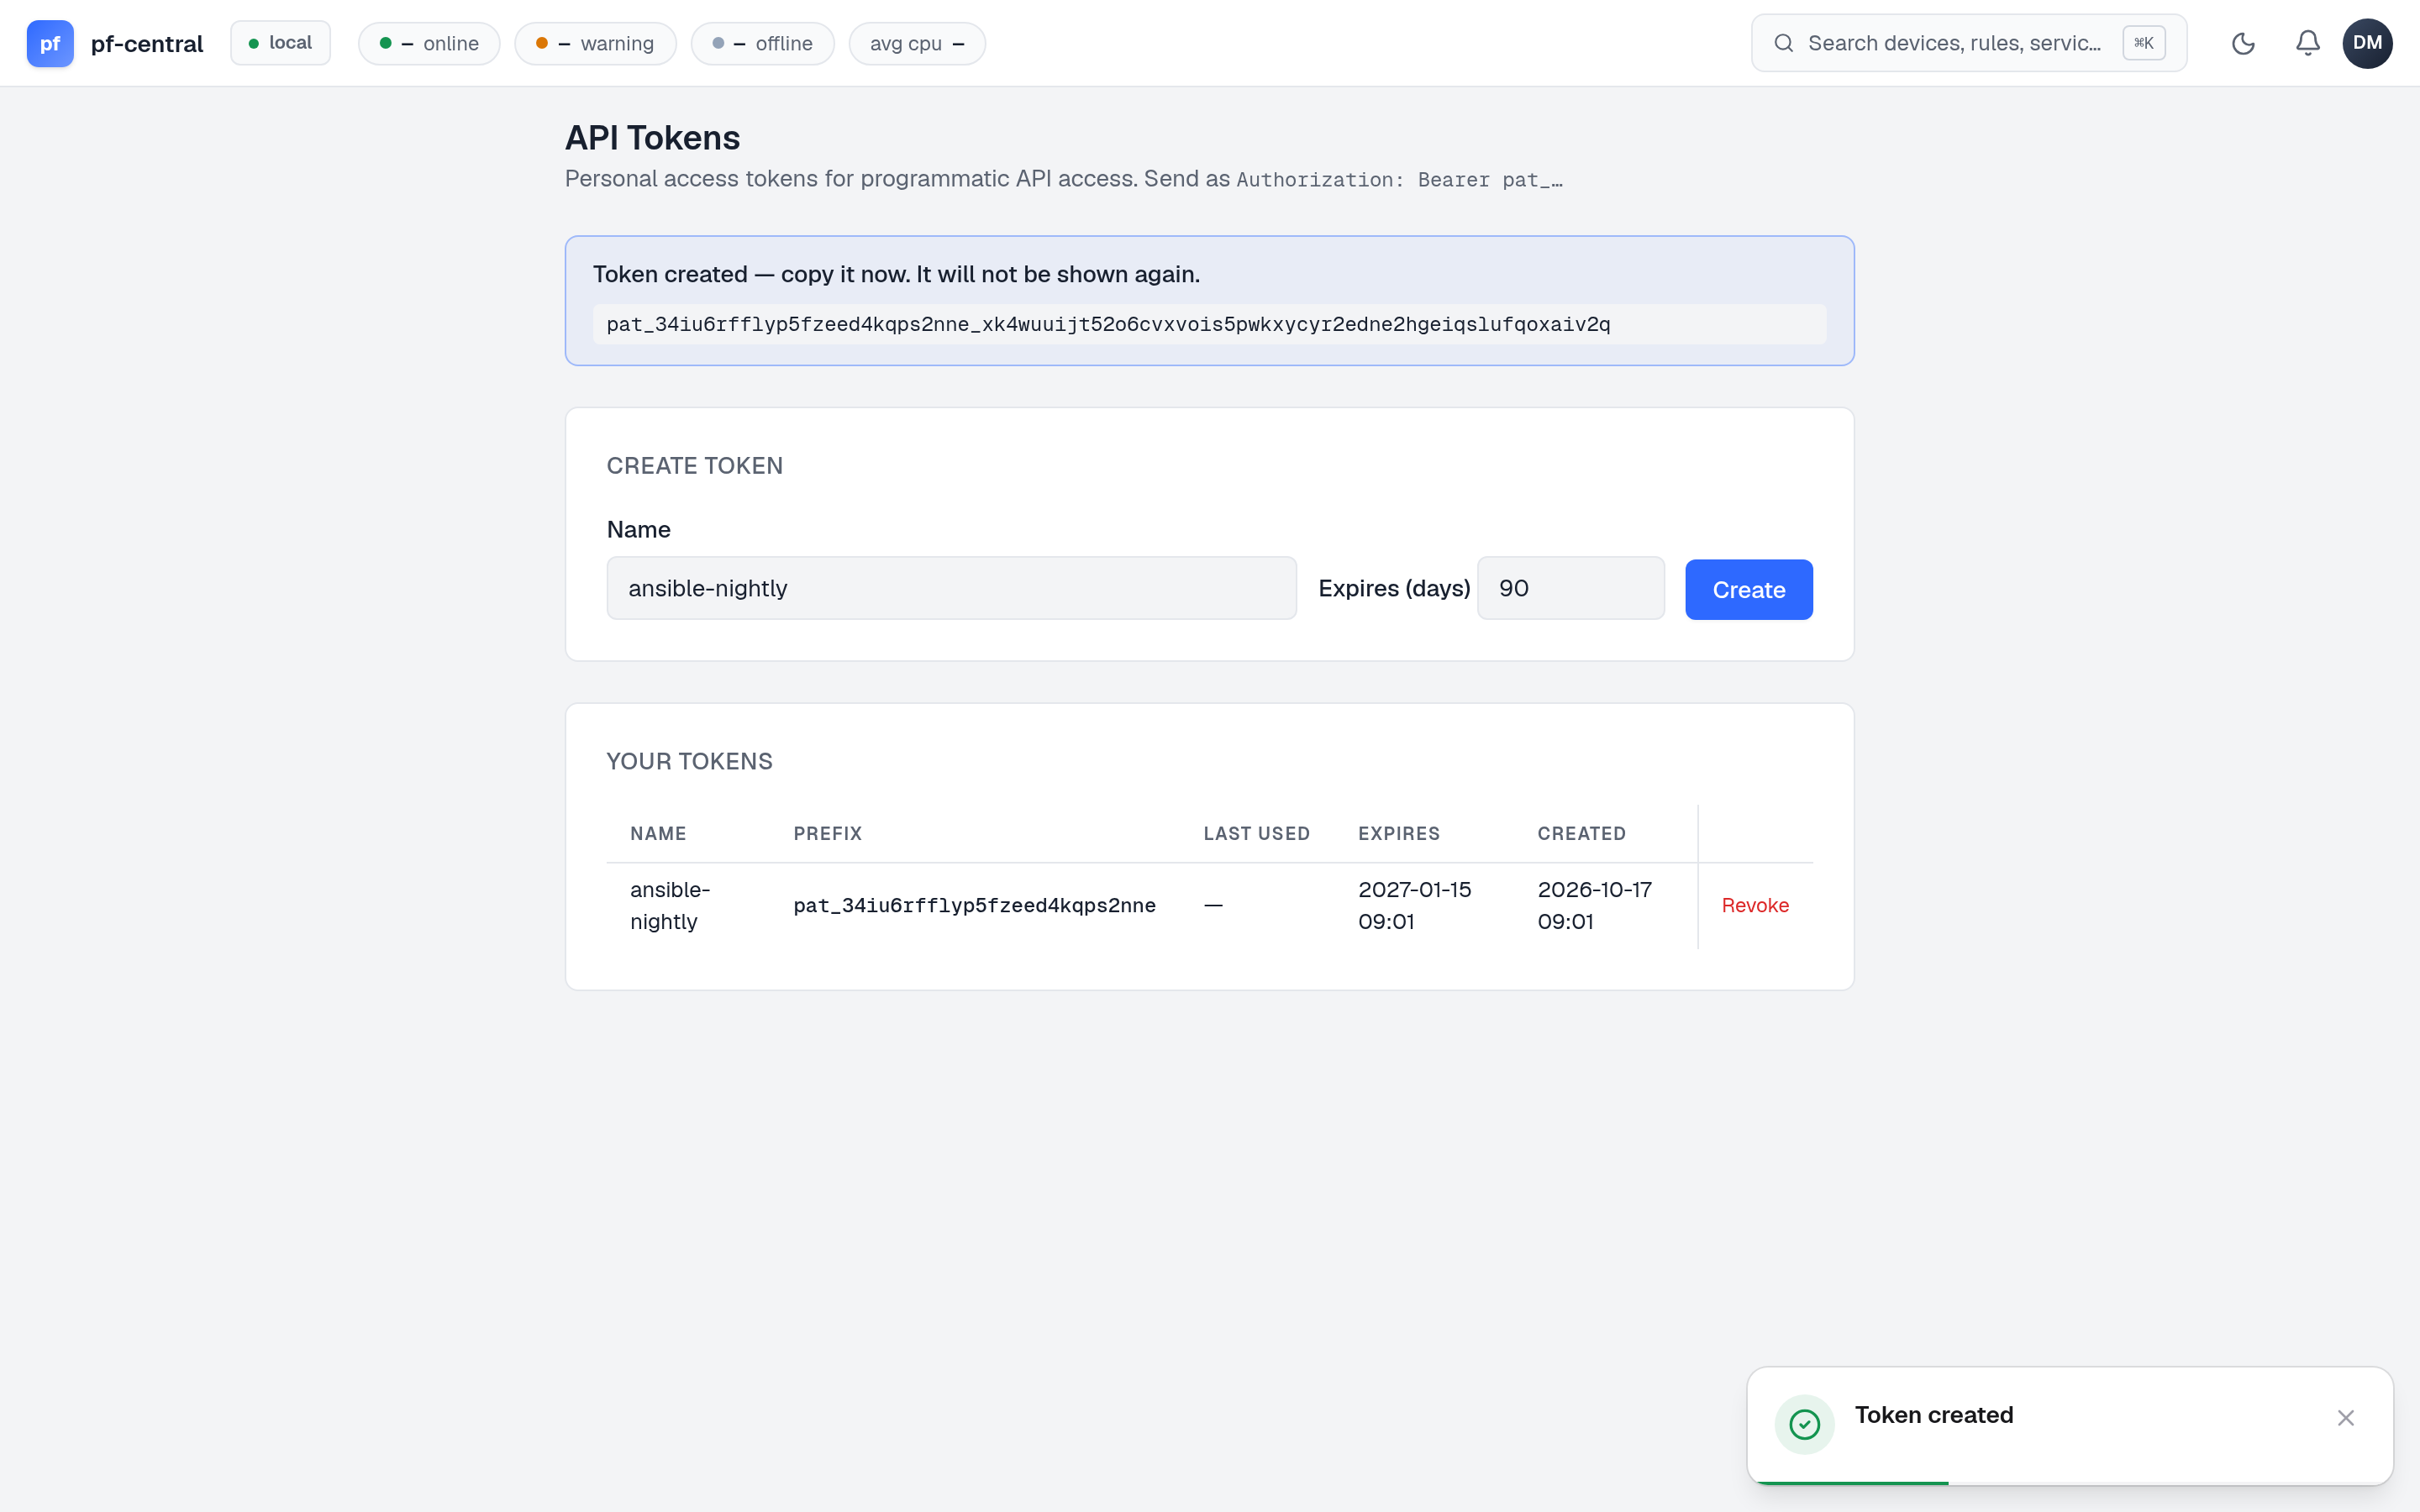Open the local environment selector
2420x1512 pixels.
280,43
